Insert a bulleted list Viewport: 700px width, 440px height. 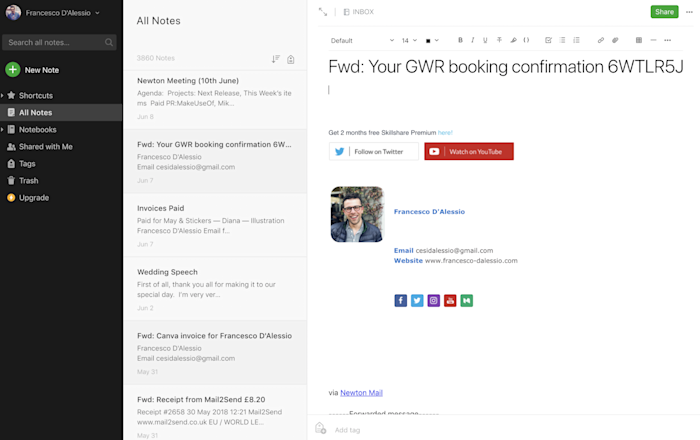(562, 40)
